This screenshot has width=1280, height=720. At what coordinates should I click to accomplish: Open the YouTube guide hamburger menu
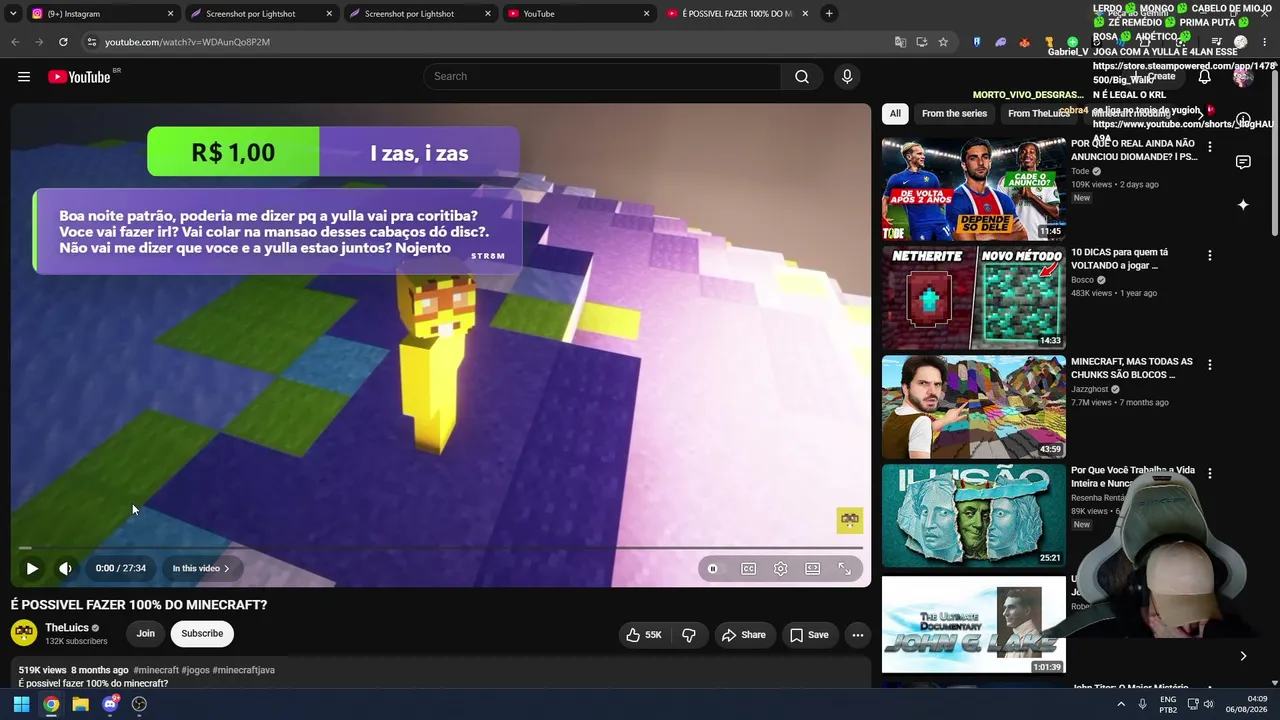pos(24,77)
